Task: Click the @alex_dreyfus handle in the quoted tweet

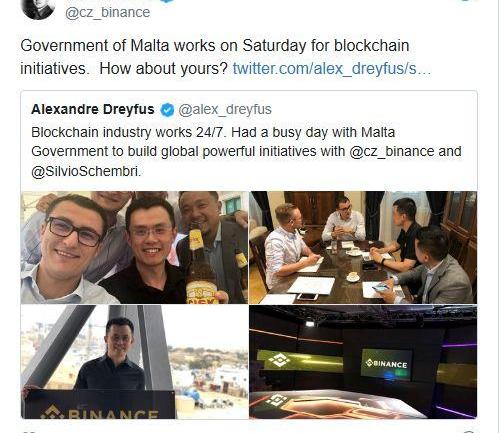Action: [225, 110]
